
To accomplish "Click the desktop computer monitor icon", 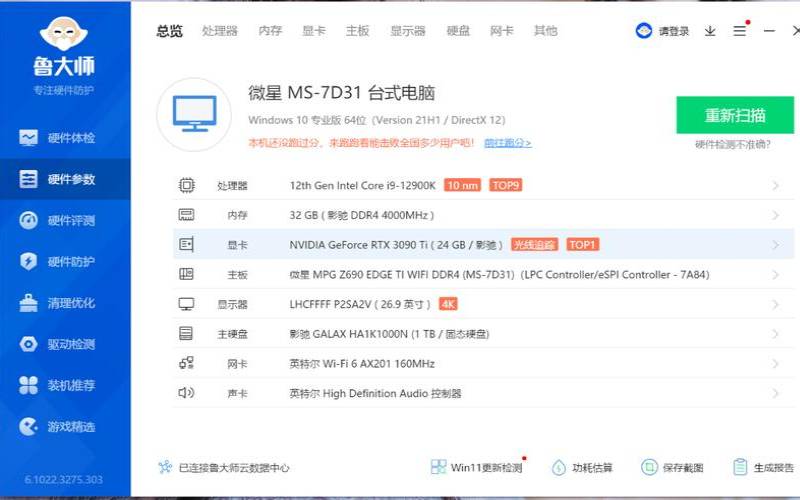I will pyautogui.click(x=194, y=114).
